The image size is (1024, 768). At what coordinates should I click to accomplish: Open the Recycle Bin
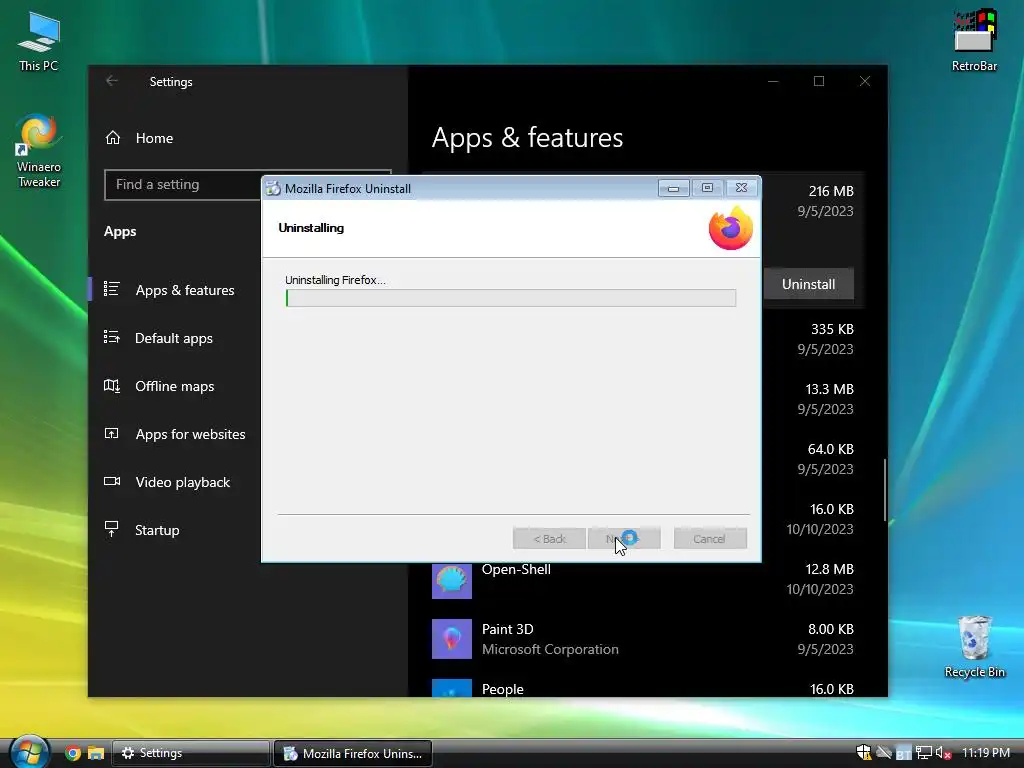point(974,647)
